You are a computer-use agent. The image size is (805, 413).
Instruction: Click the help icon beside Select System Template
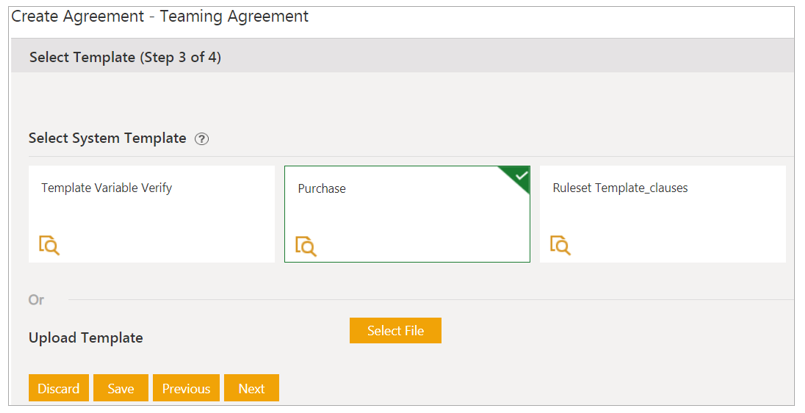pos(202,139)
